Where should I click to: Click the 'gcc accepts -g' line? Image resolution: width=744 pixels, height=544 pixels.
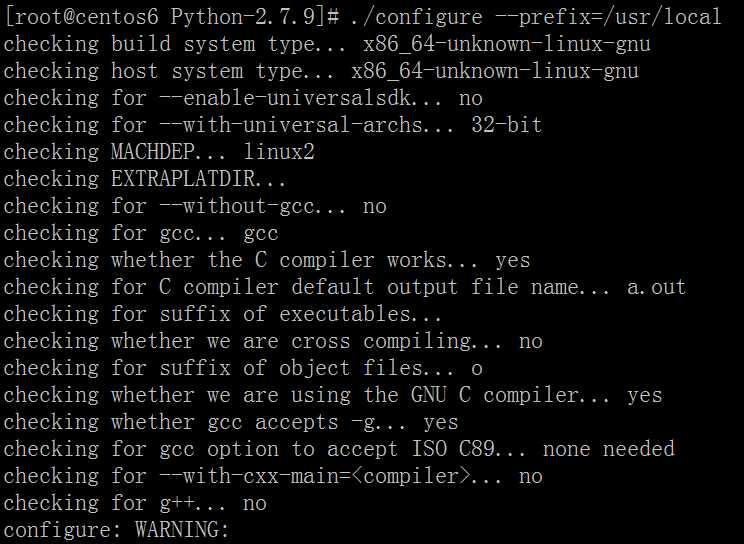tap(231, 422)
